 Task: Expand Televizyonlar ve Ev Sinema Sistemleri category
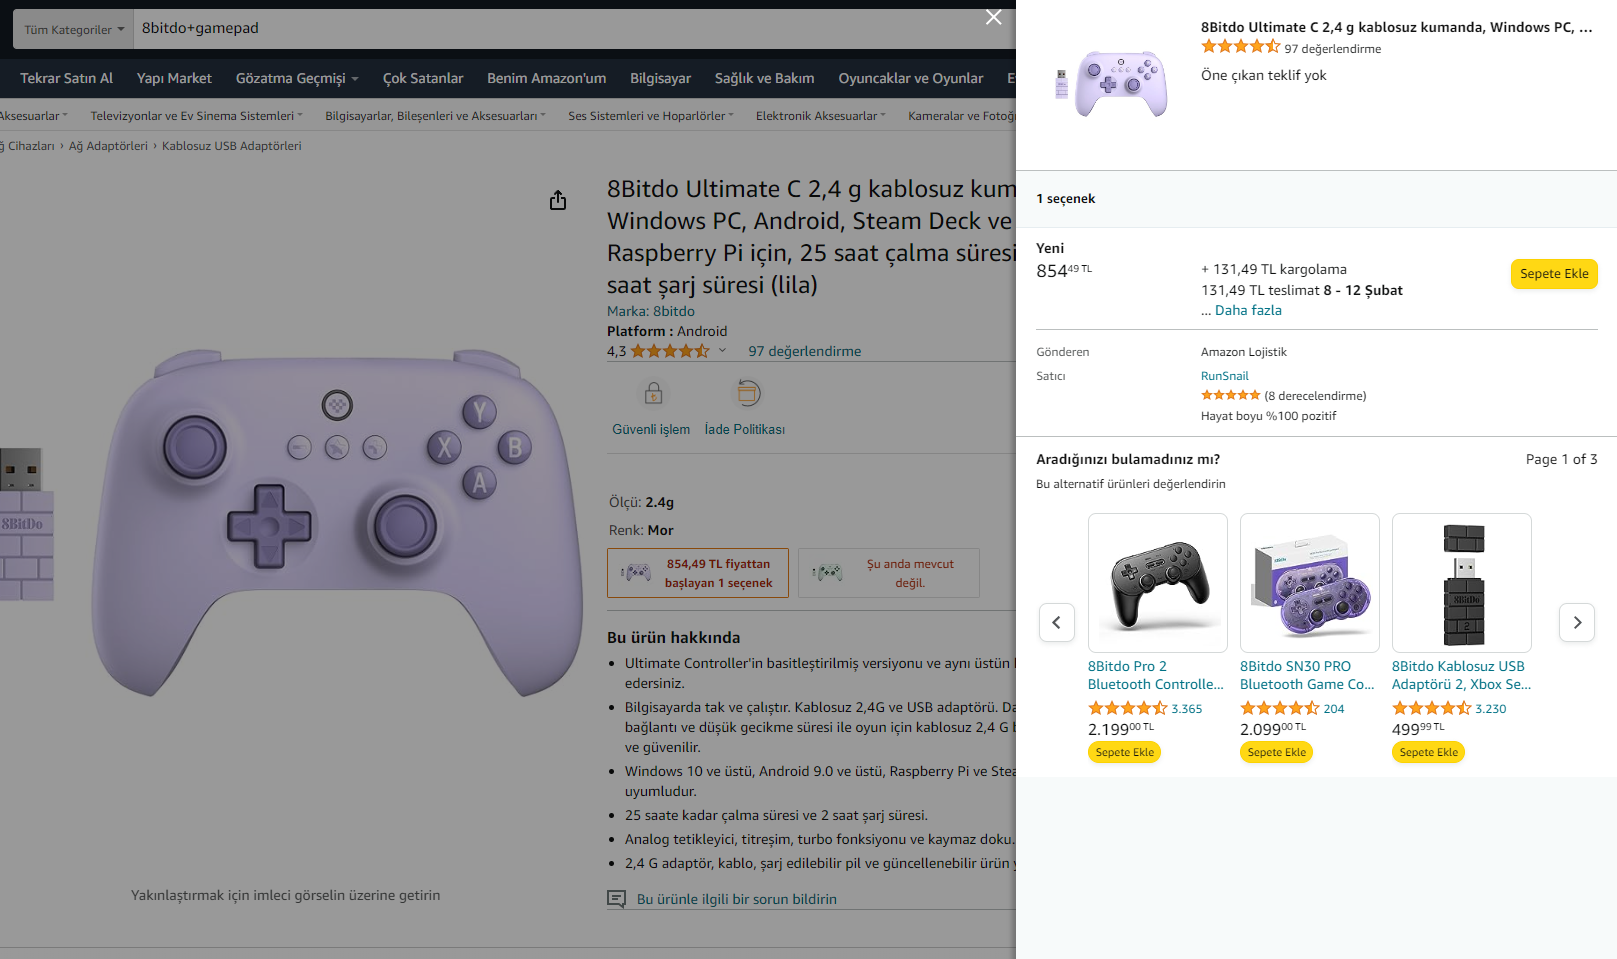(196, 116)
